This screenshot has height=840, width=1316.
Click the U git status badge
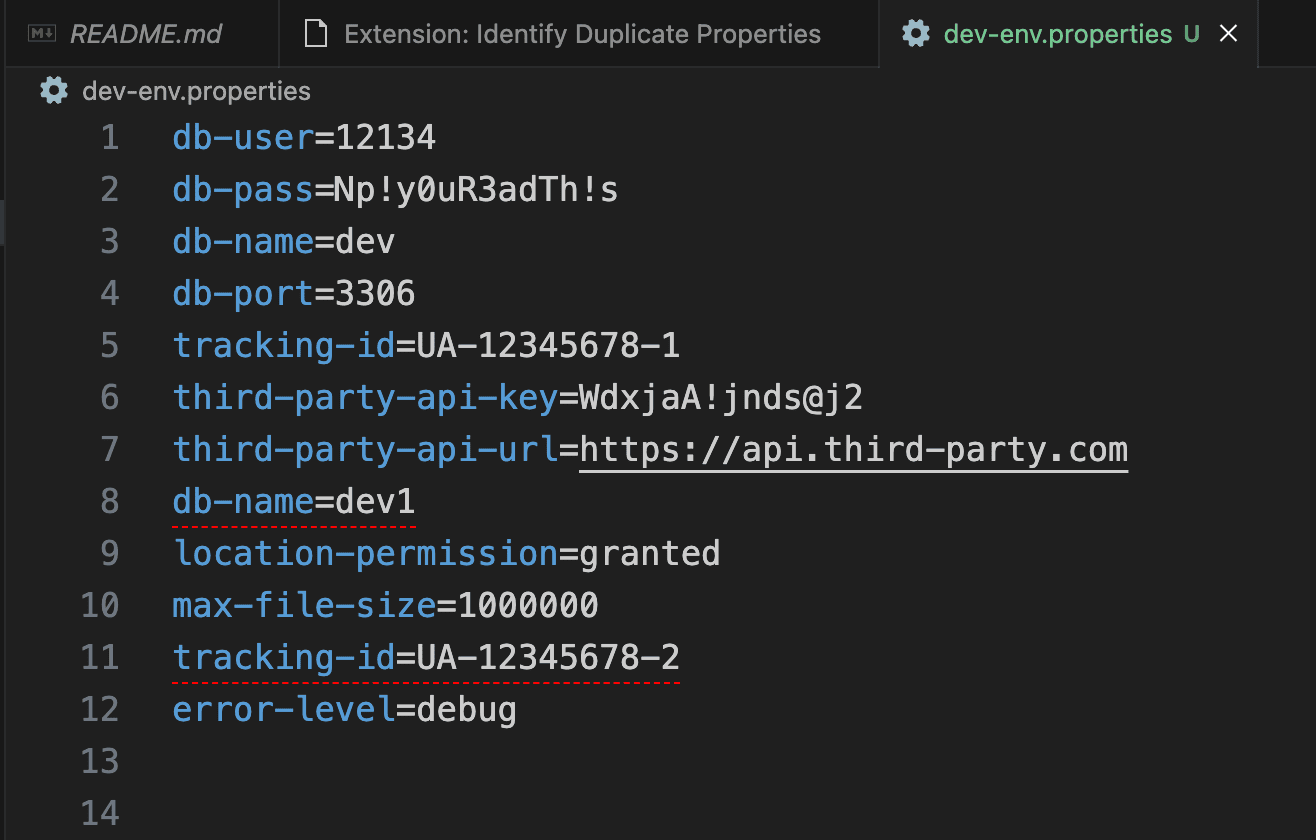point(1191,34)
